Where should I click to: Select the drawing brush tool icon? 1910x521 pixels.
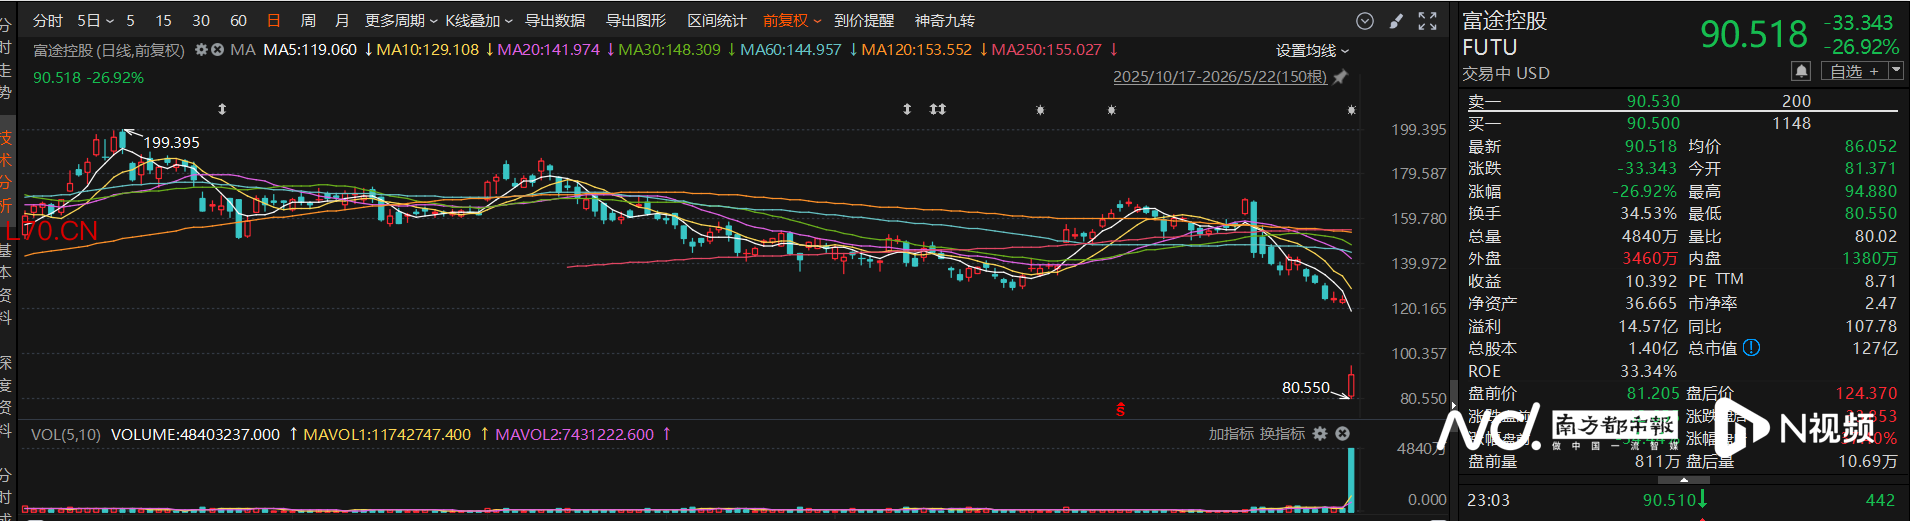(x=1396, y=21)
